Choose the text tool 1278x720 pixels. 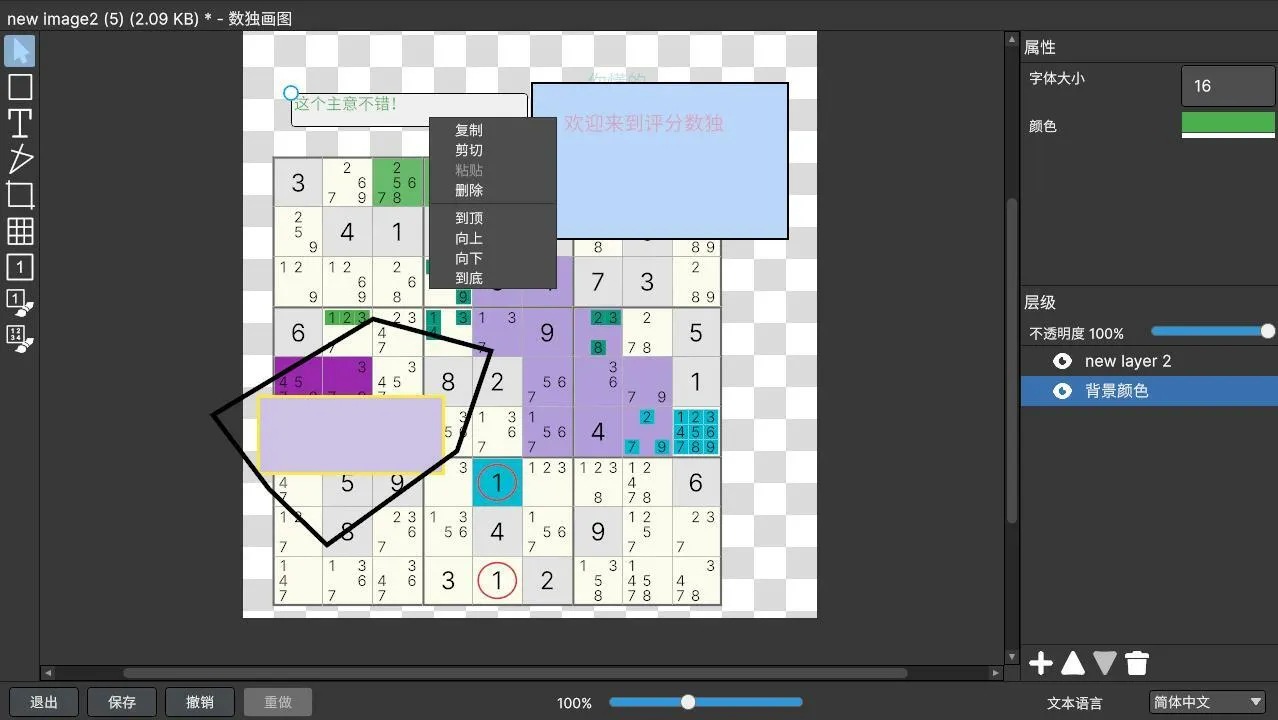coord(20,123)
